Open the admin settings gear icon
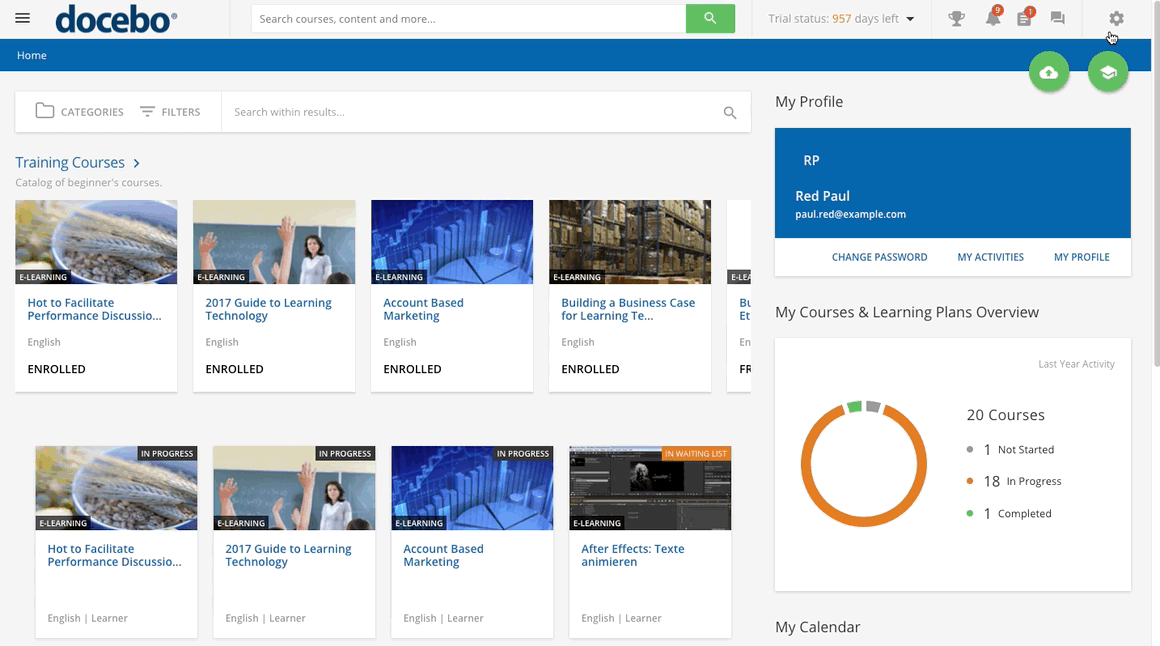 pos(1113,18)
